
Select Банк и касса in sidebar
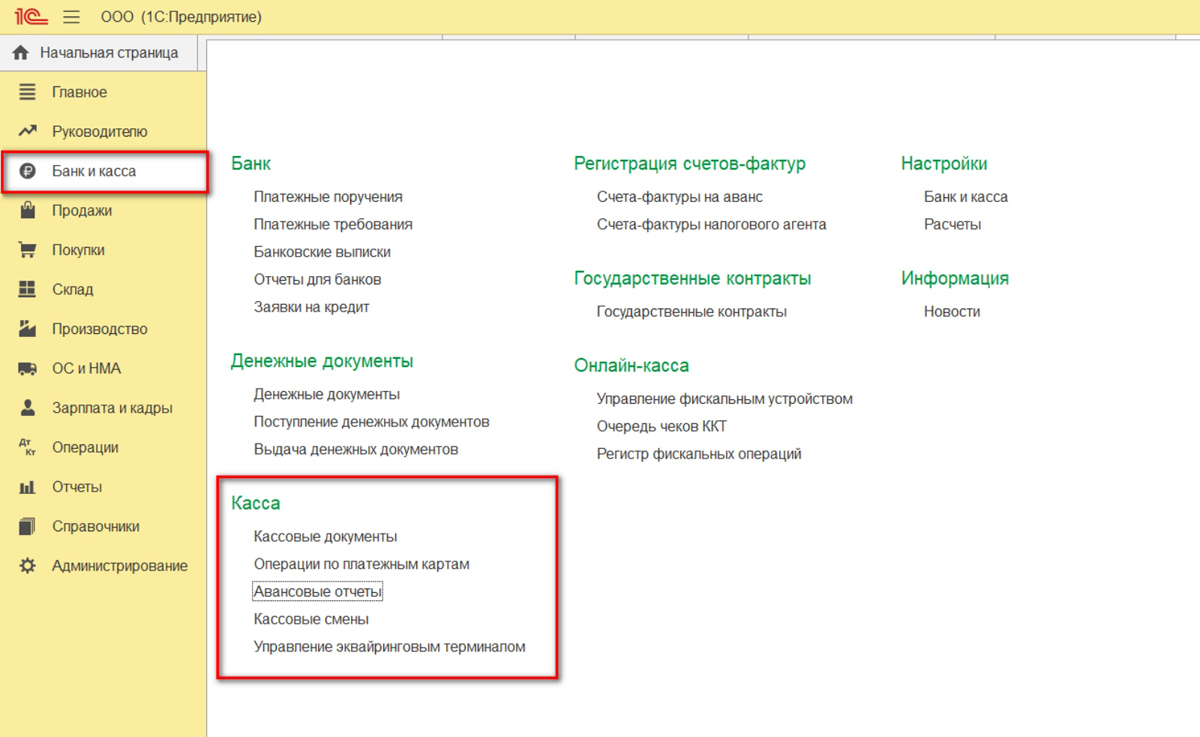point(94,171)
